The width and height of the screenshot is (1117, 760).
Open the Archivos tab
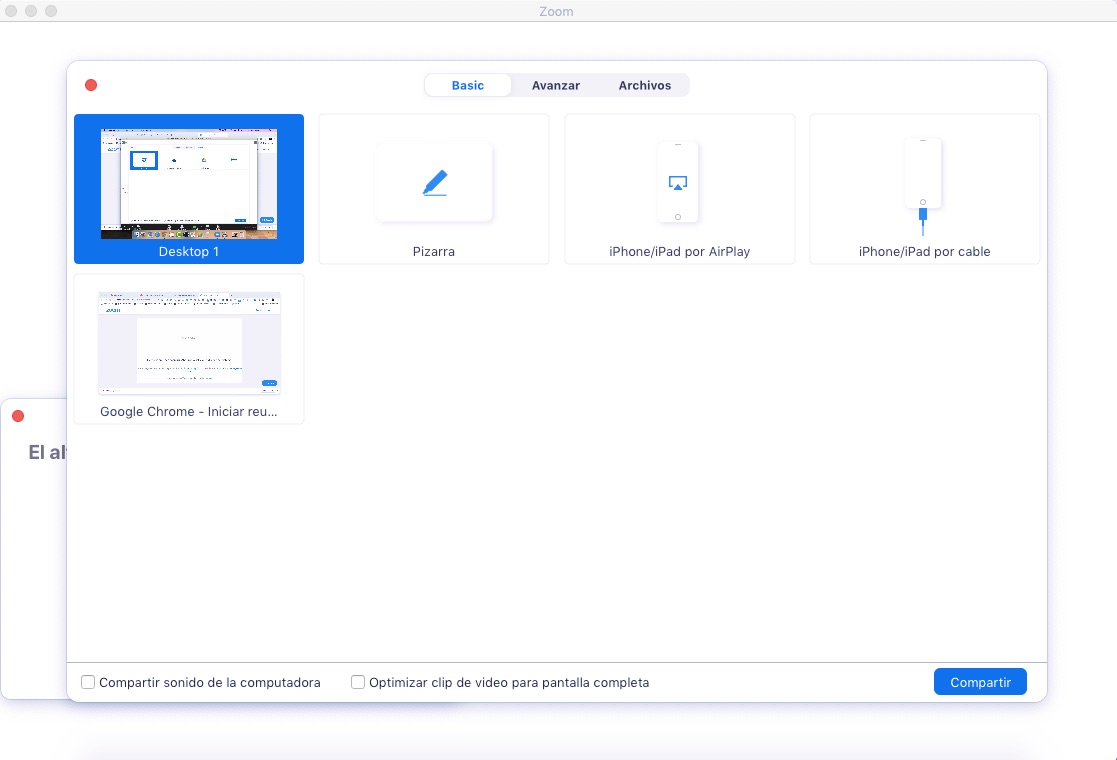645,85
